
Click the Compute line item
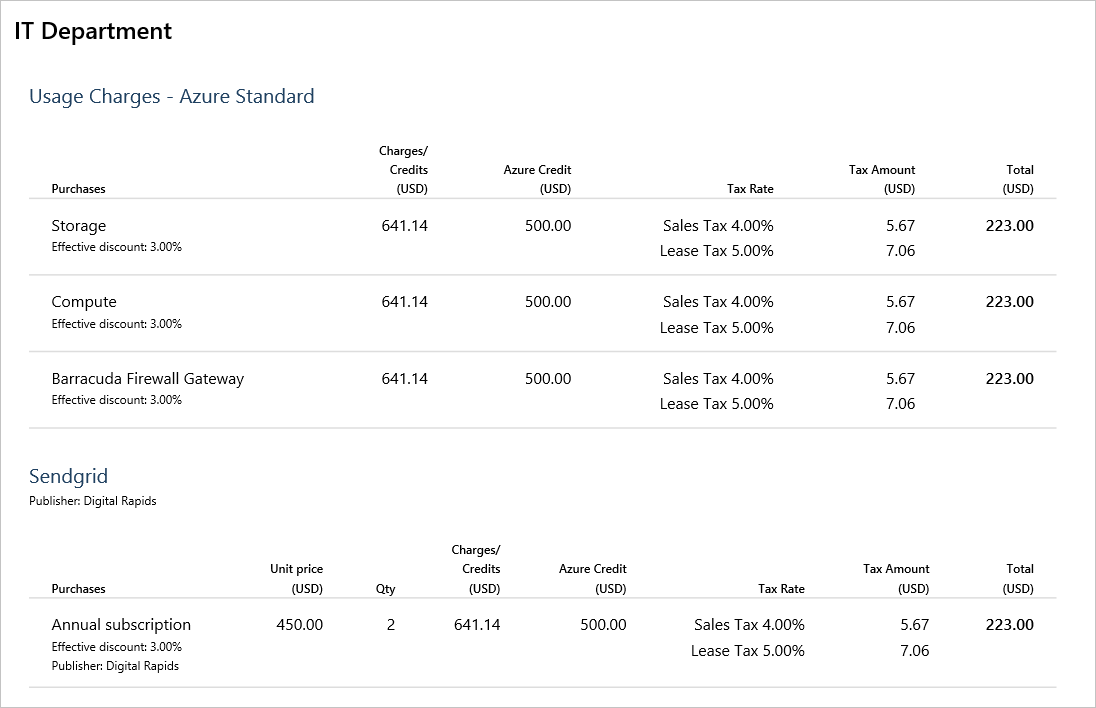click(83, 301)
